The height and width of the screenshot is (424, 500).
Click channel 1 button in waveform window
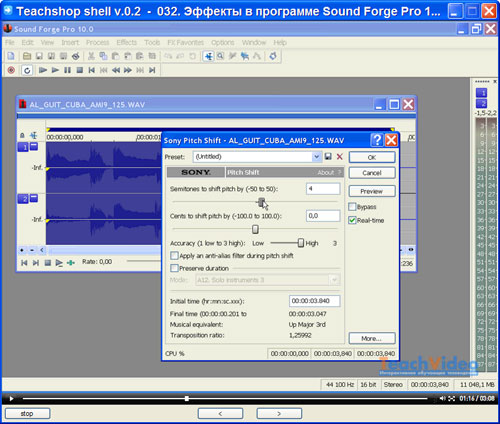23,147
